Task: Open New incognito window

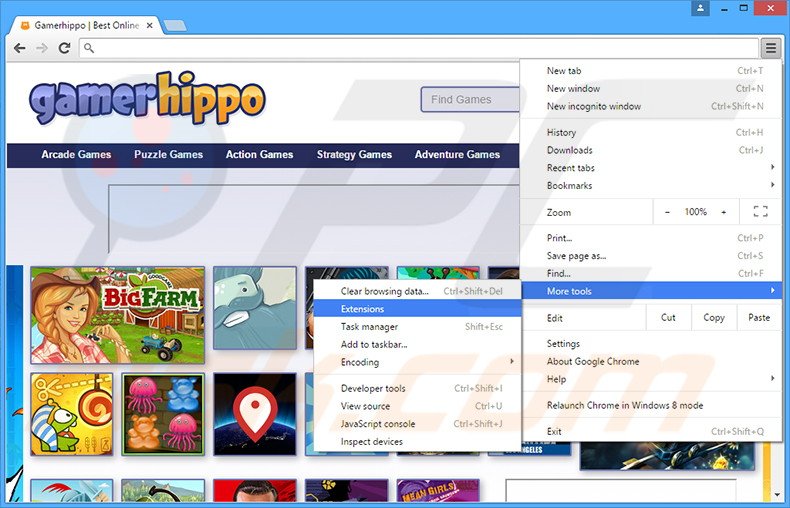Action: tap(651, 106)
